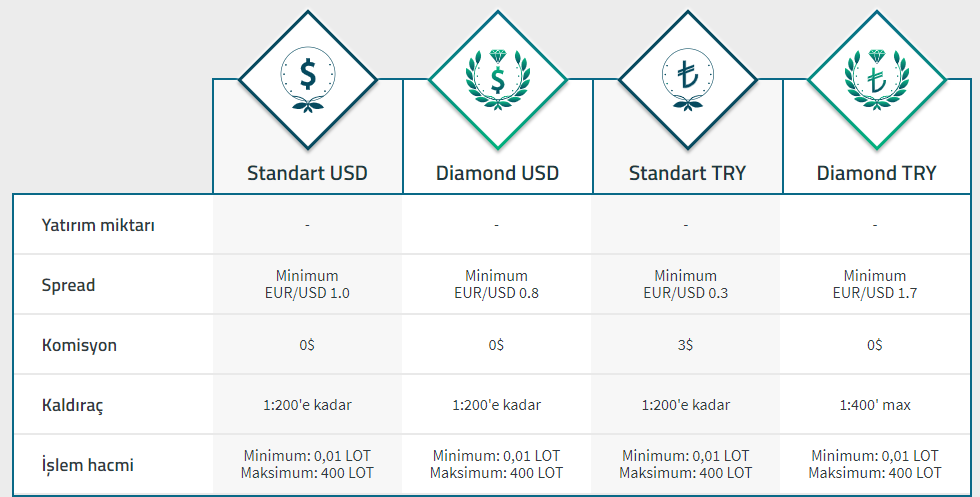Click the İşlem hacmi row label
This screenshot has width=980, height=497.
point(88,464)
